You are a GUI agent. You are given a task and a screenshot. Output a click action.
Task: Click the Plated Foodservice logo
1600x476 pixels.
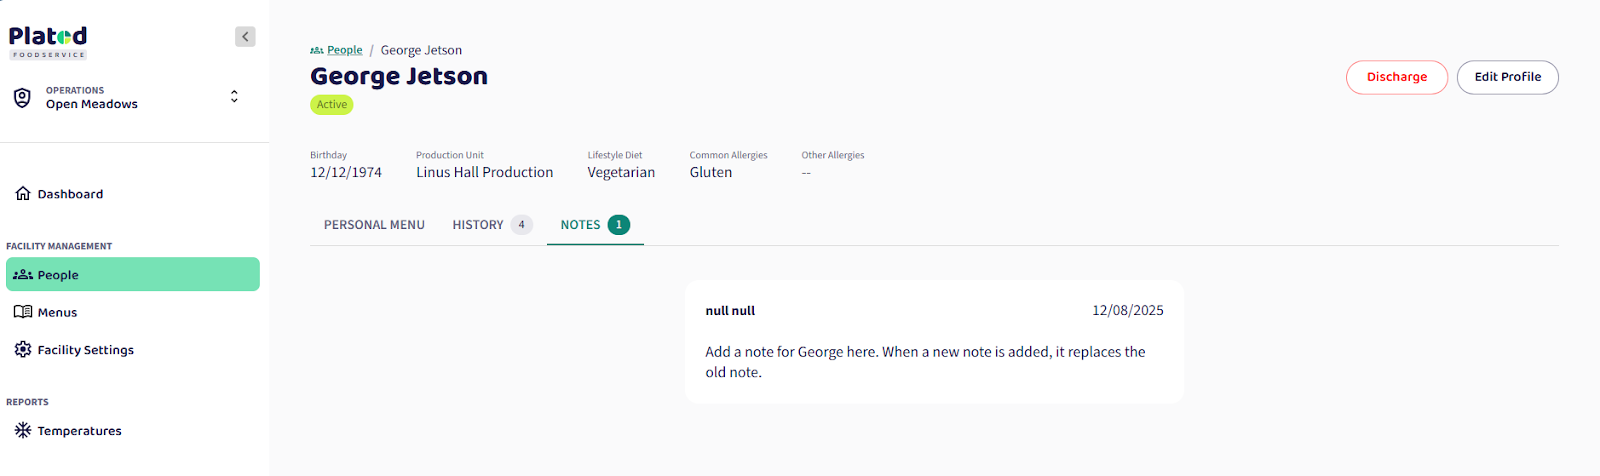(48, 42)
